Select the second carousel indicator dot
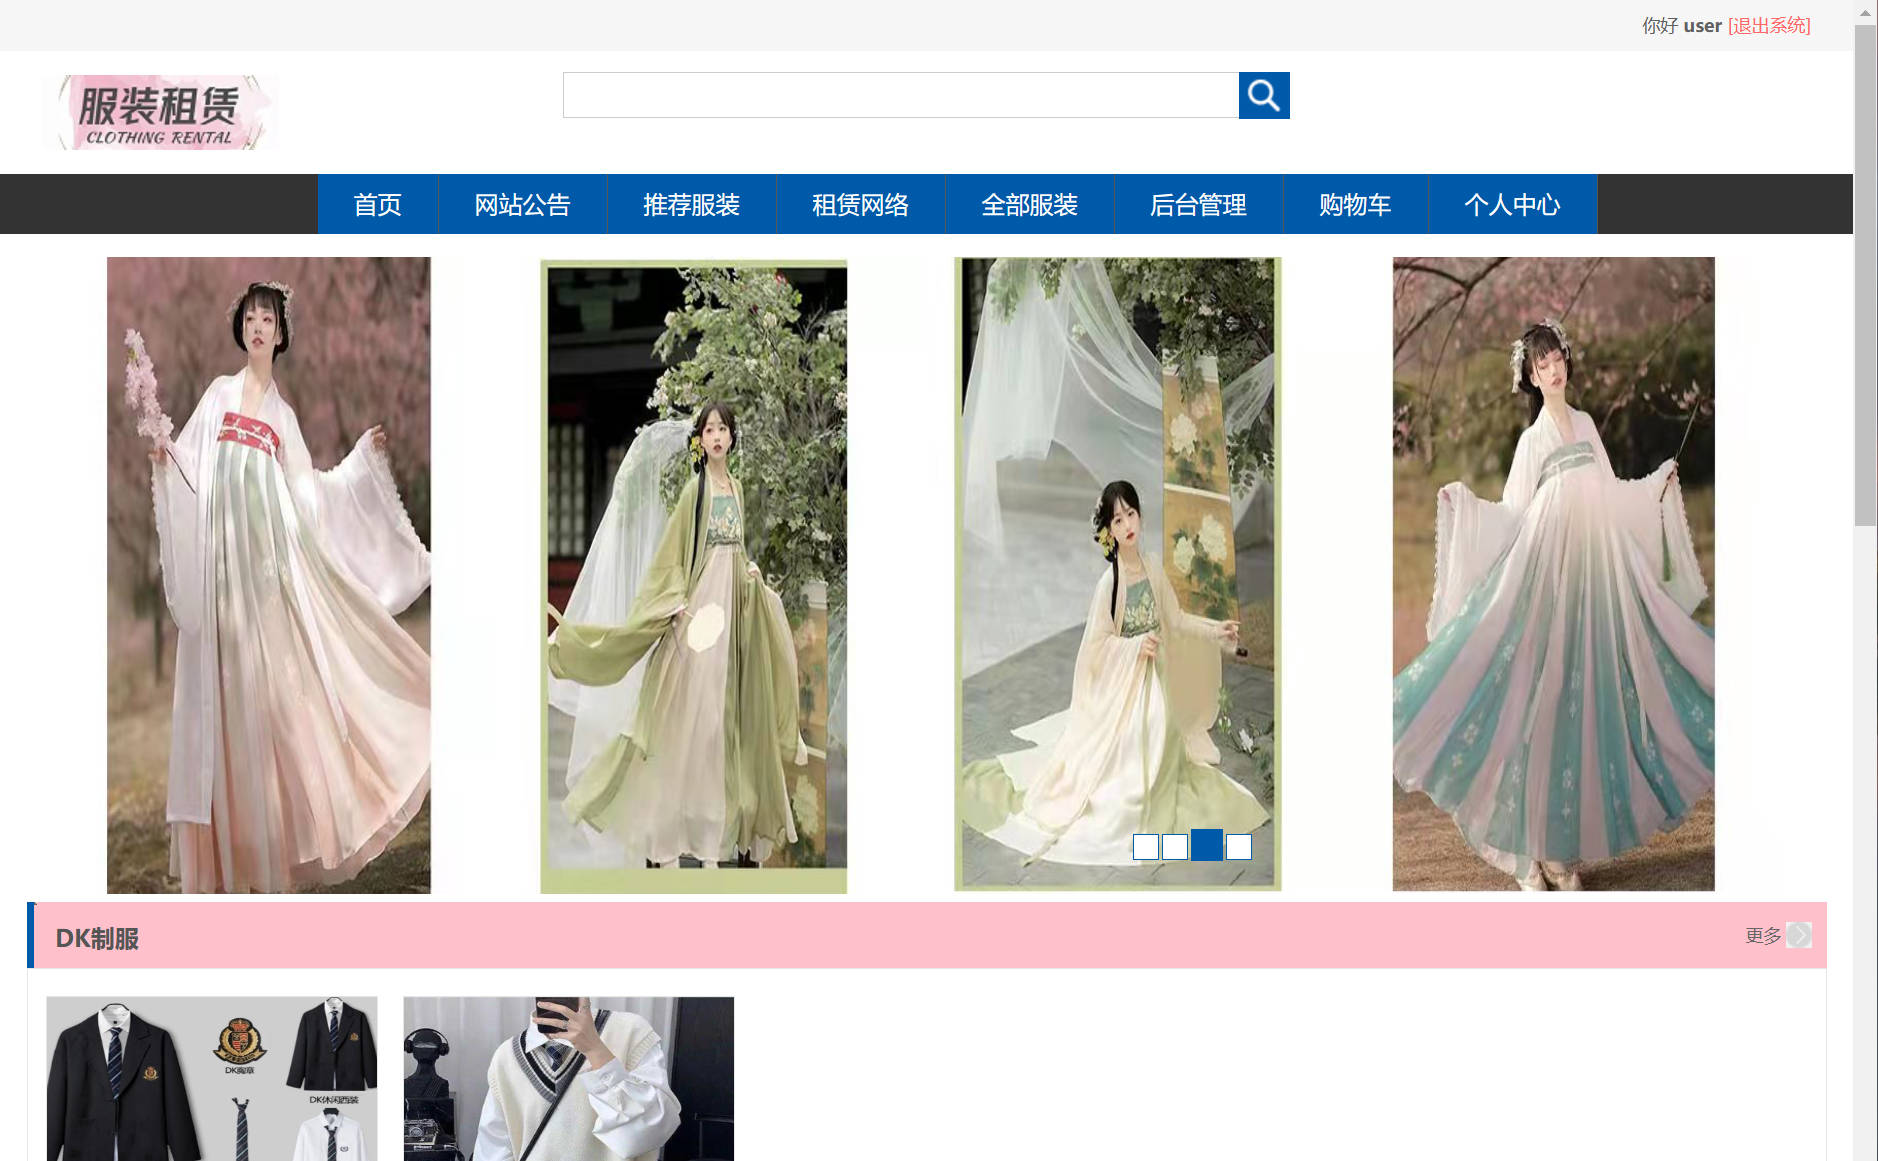 [x=1175, y=846]
